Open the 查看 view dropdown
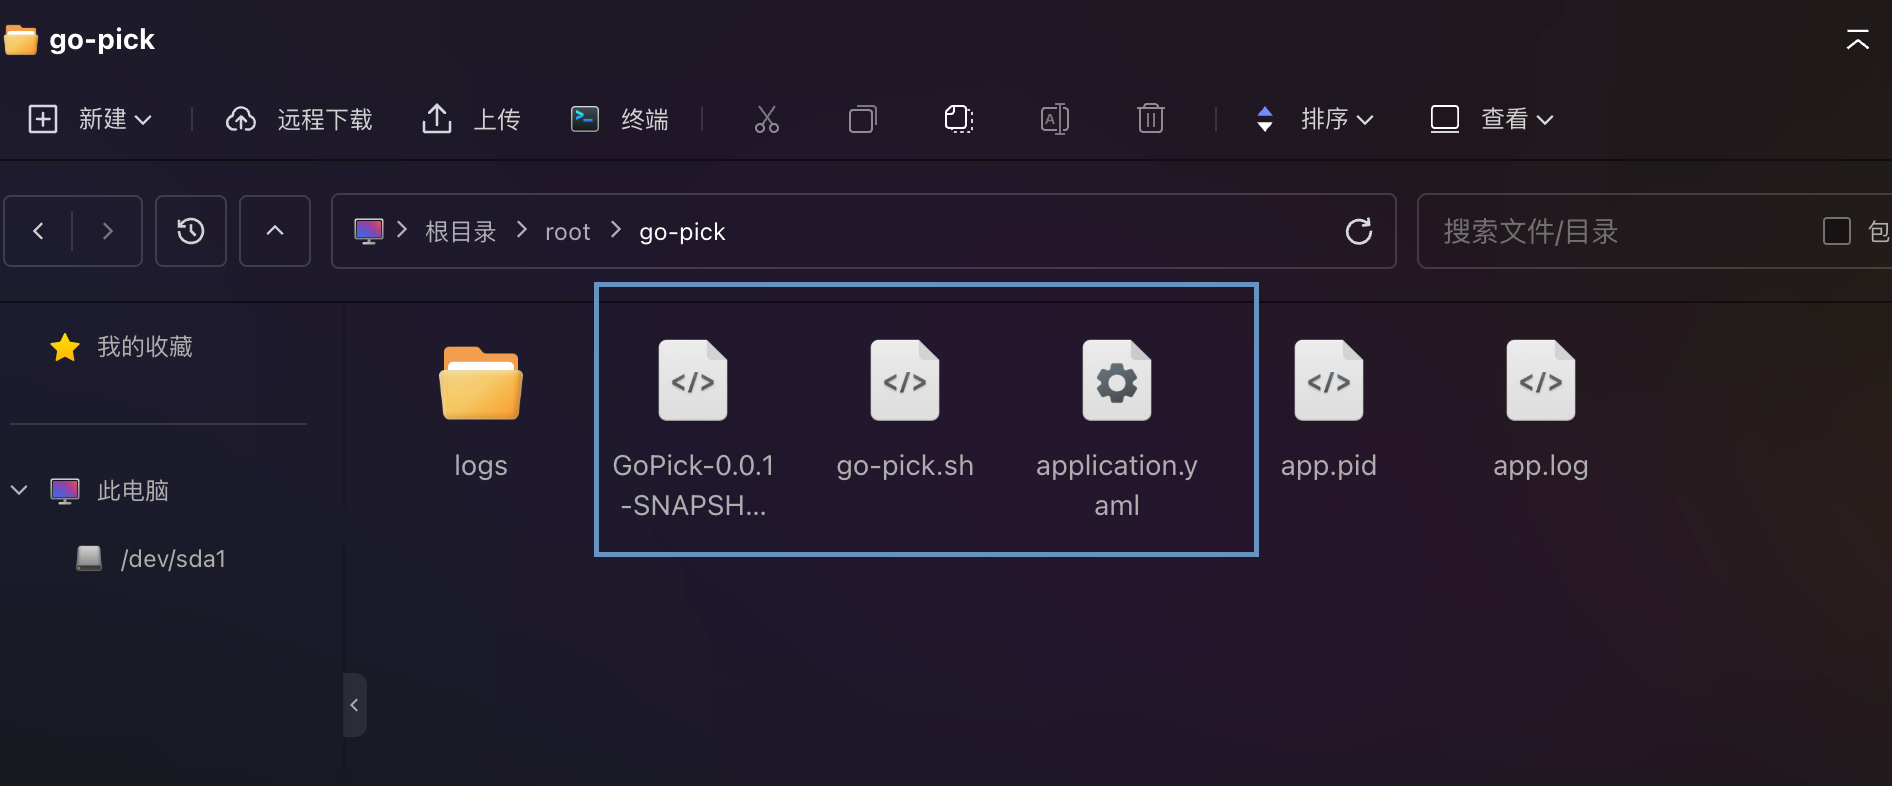Viewport: 1892px width, 786px height. tap(1491, 119)
